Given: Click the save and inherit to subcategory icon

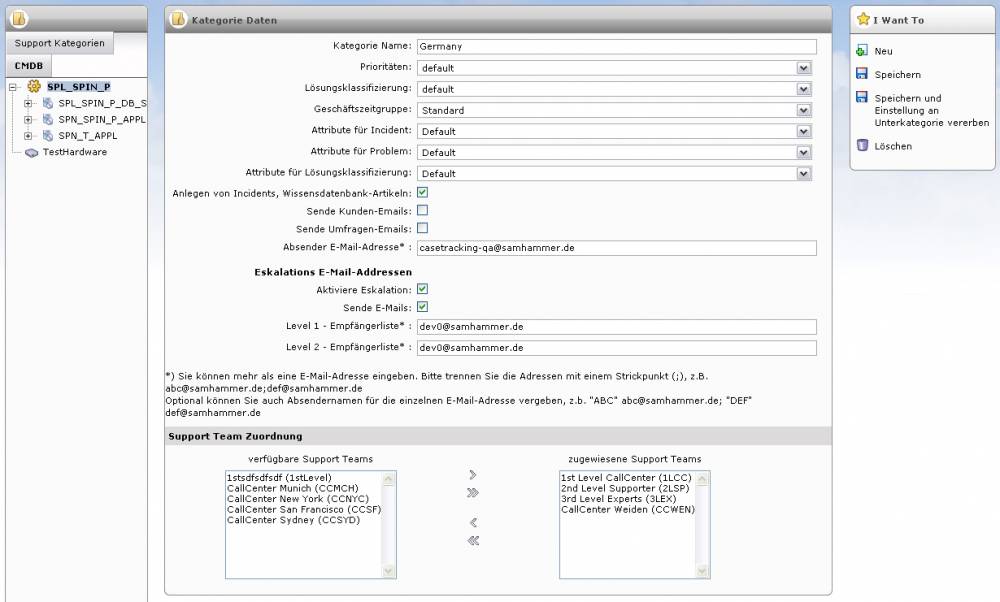Looking at the screenshot, I should [862, 98].
